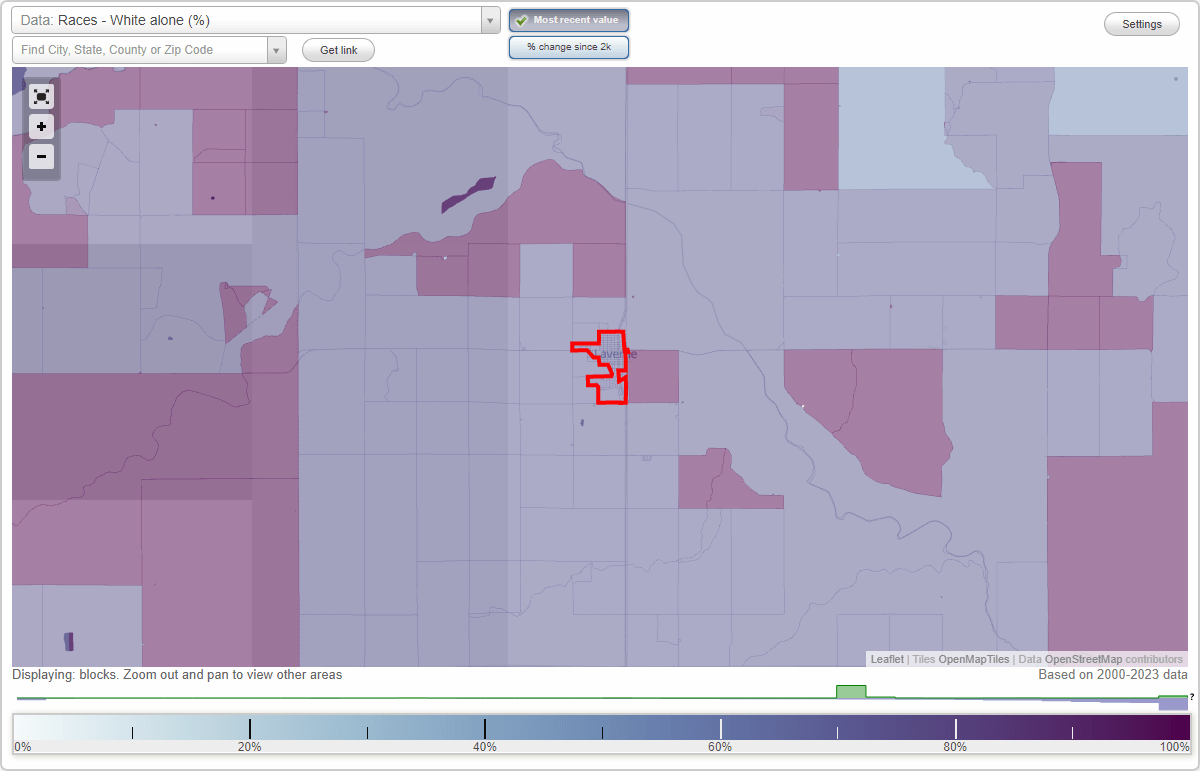Open the Data combo box showing White alone
This screenshot has width=1200, height=771.
(250, 19)
